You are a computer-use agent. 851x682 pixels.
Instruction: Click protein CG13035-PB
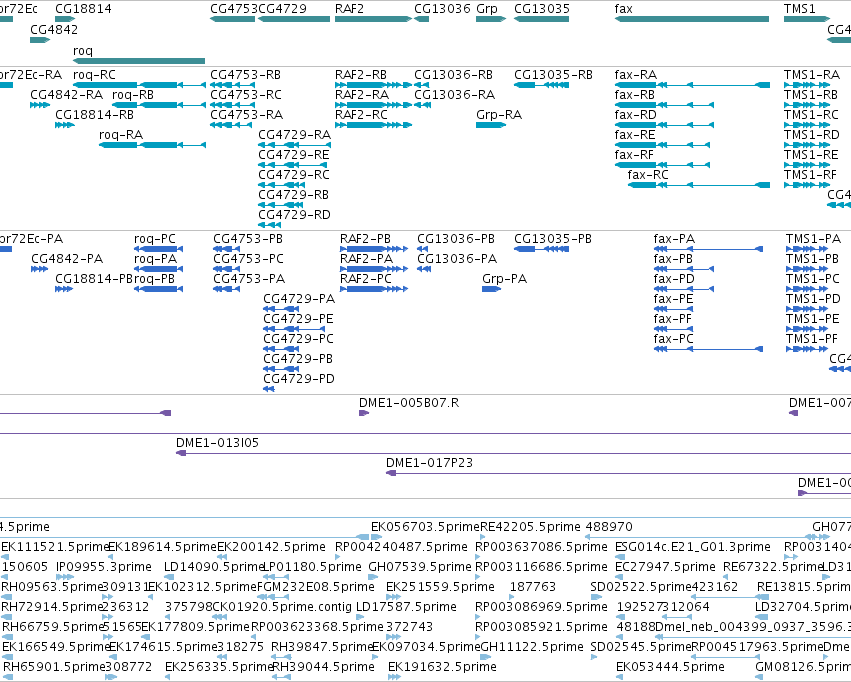click(542, 249)
